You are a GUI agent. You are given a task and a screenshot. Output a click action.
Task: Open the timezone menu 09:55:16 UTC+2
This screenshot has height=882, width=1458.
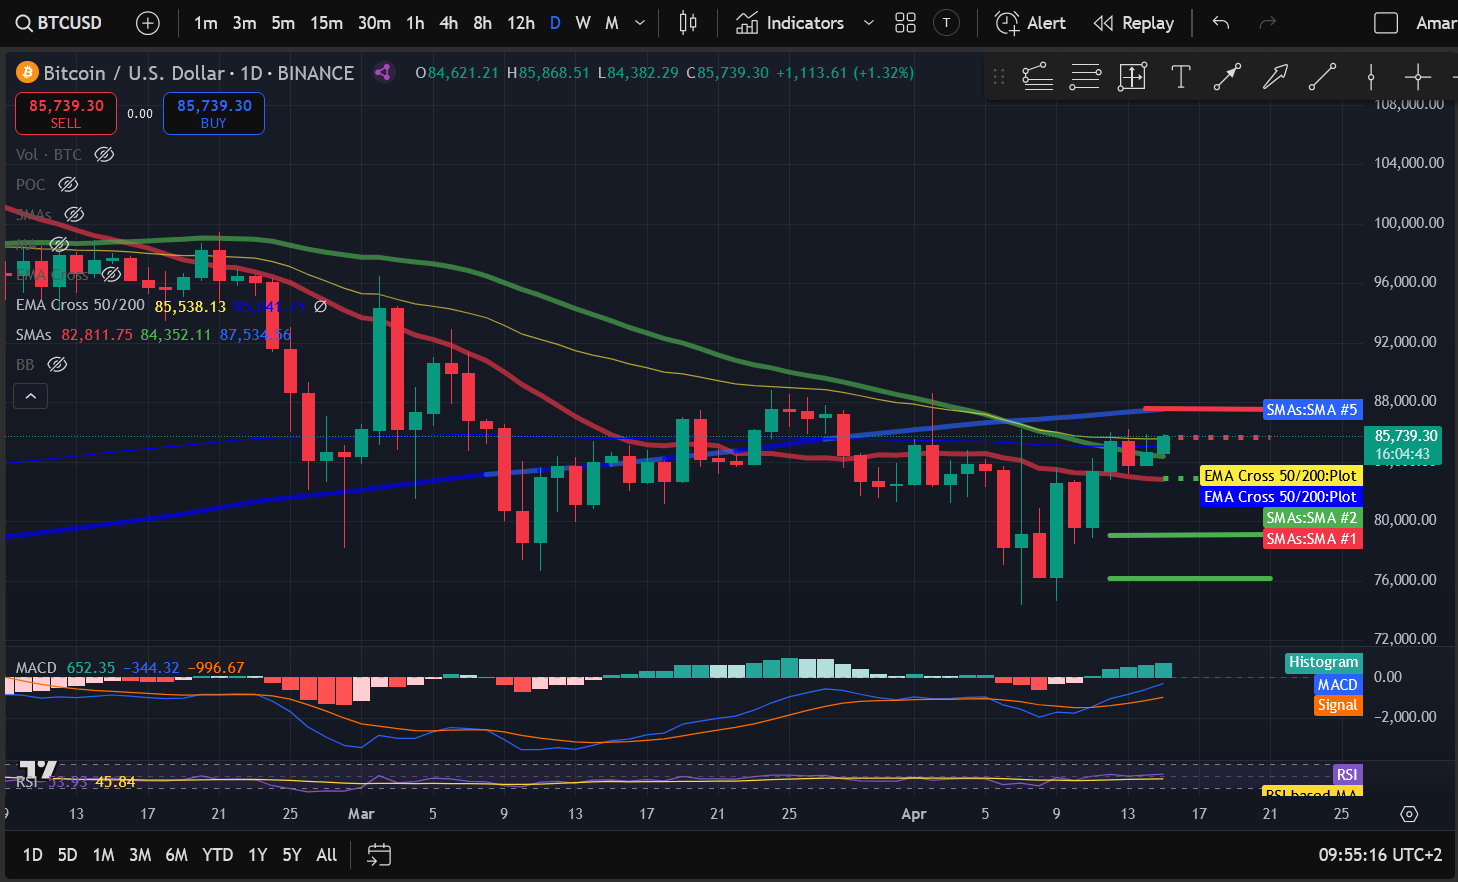(x=1380, y=855)
